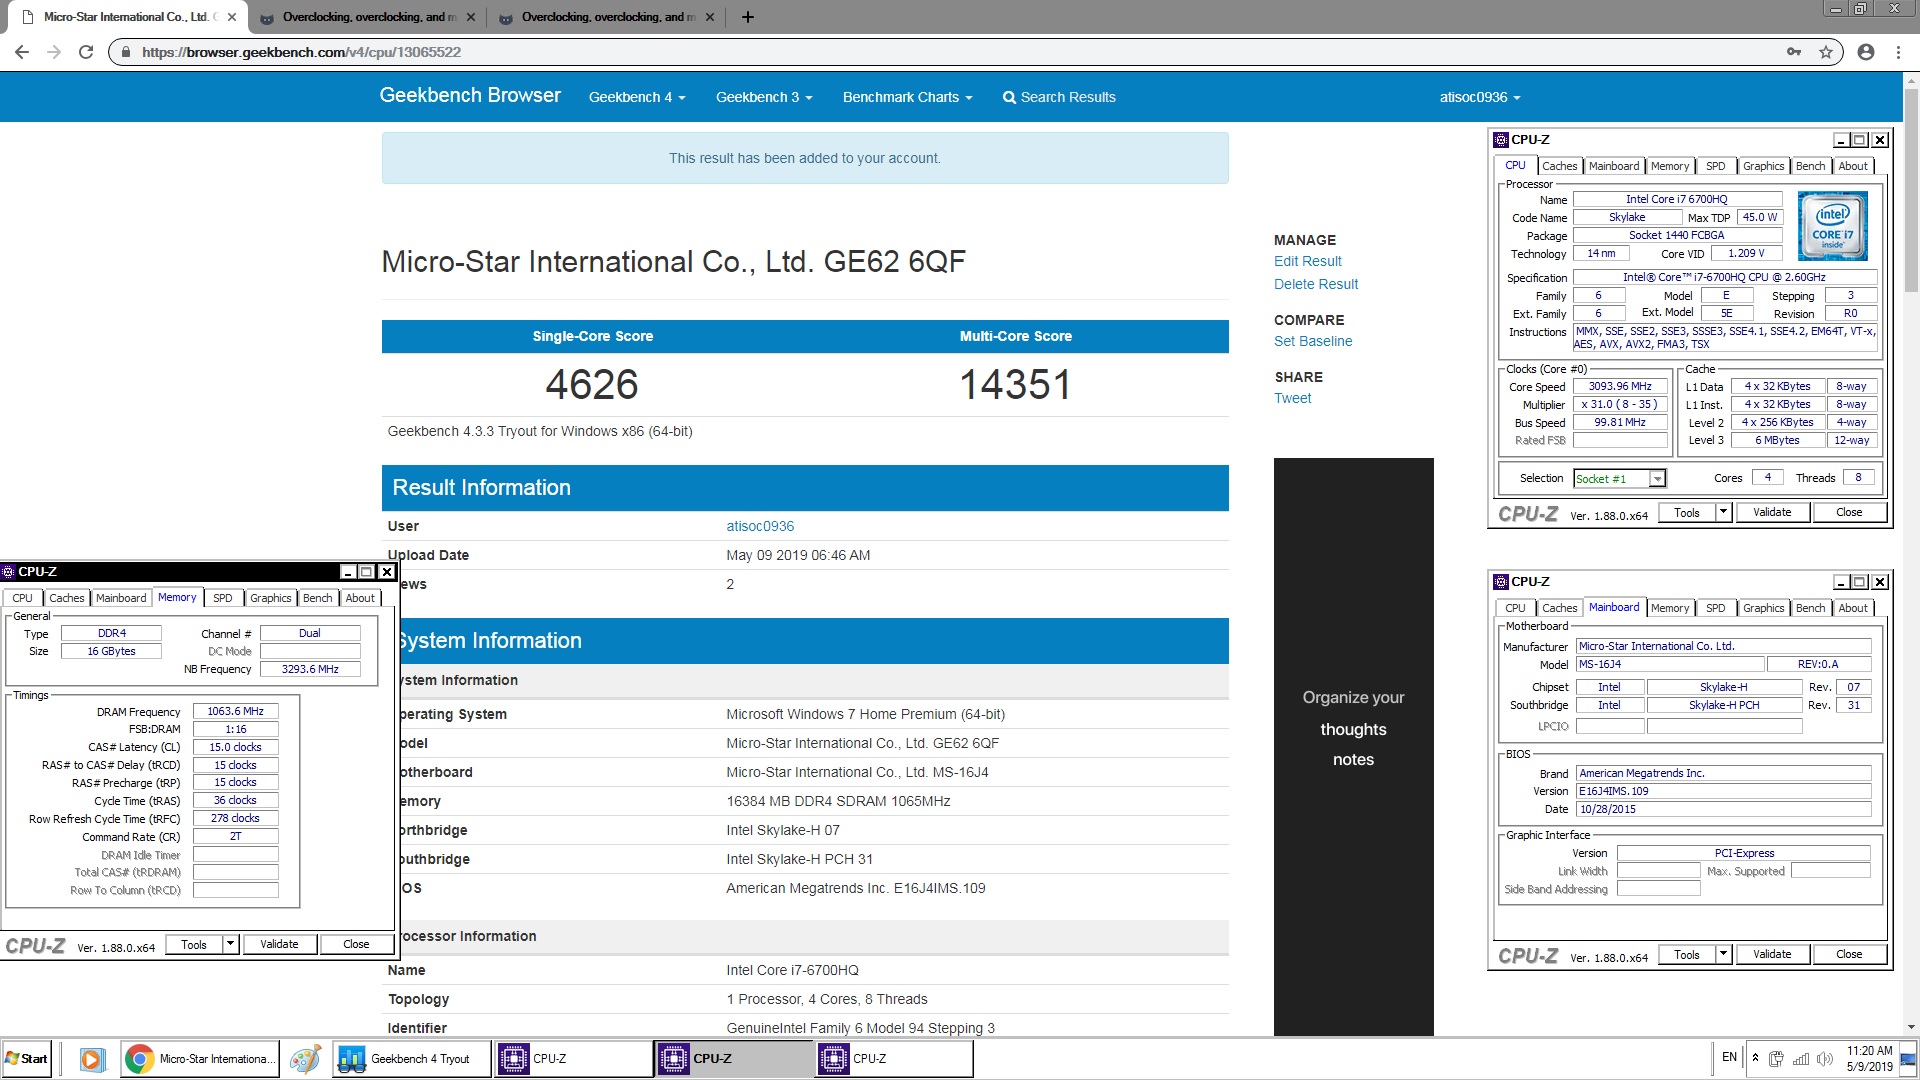The height and width of the screenshot is (1080, 1920).
Task: Expand Tools arrow in the Memory CPU-Z window
Action: [230, 945]
